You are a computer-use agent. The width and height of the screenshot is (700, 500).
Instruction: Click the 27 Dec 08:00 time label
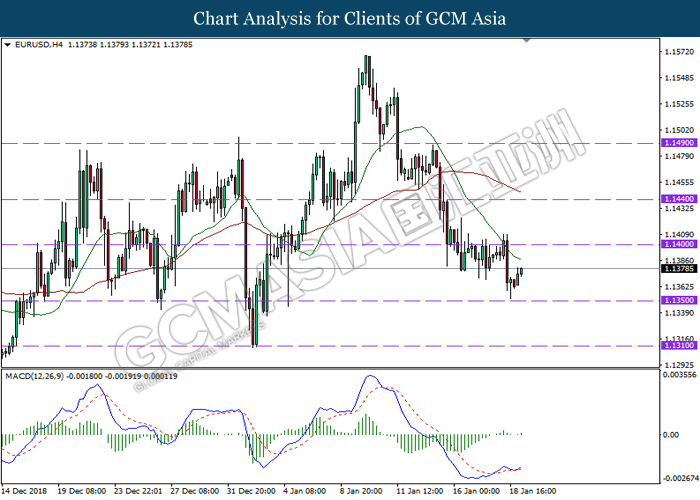click(195, 492)
